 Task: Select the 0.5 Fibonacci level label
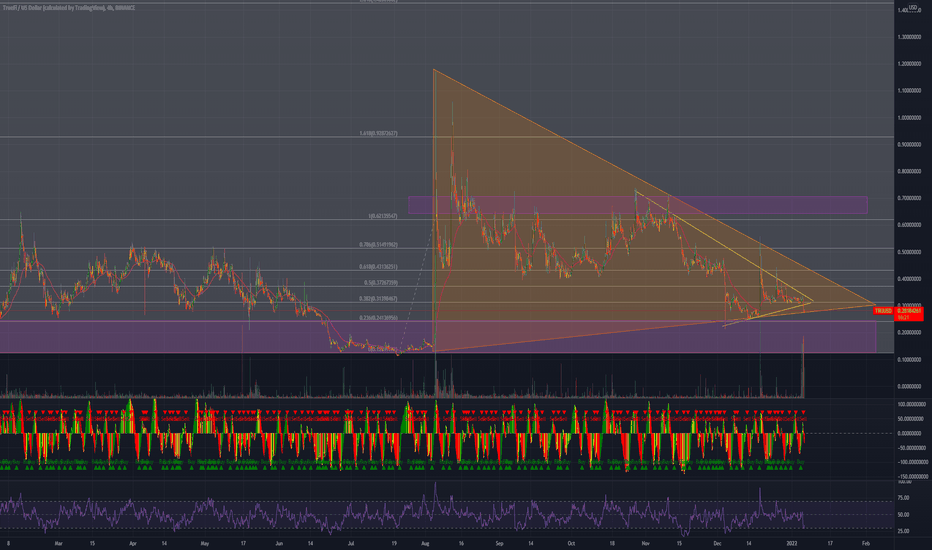click(x=381, y=283)
